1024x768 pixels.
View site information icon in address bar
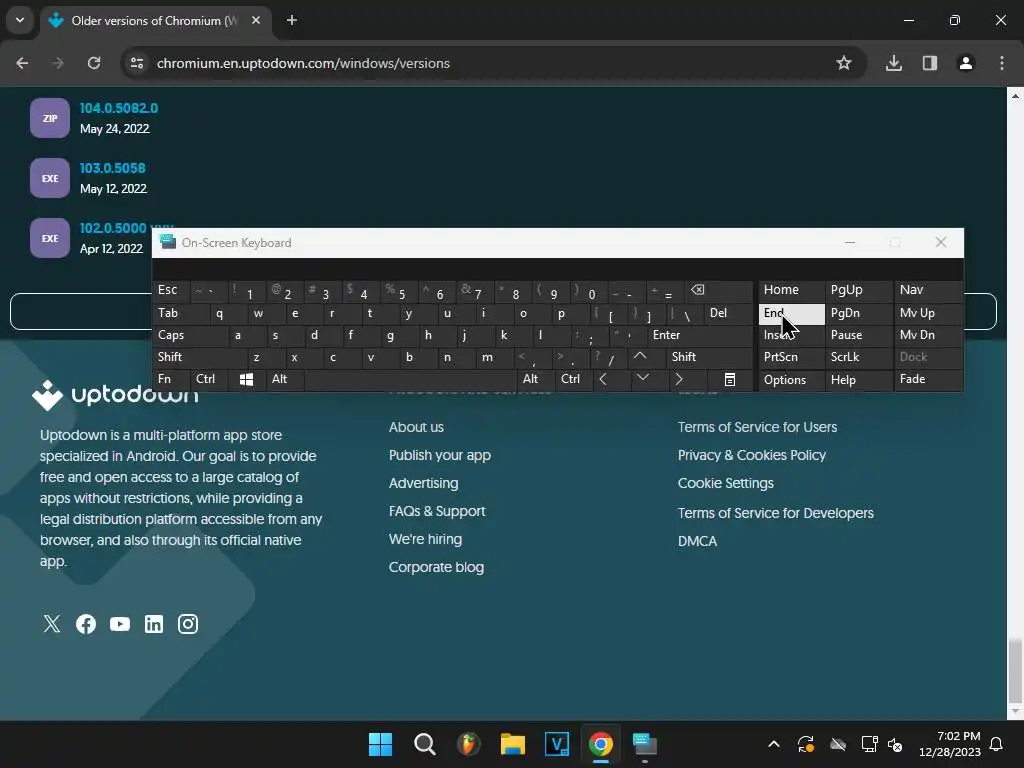tap(137, 63)
